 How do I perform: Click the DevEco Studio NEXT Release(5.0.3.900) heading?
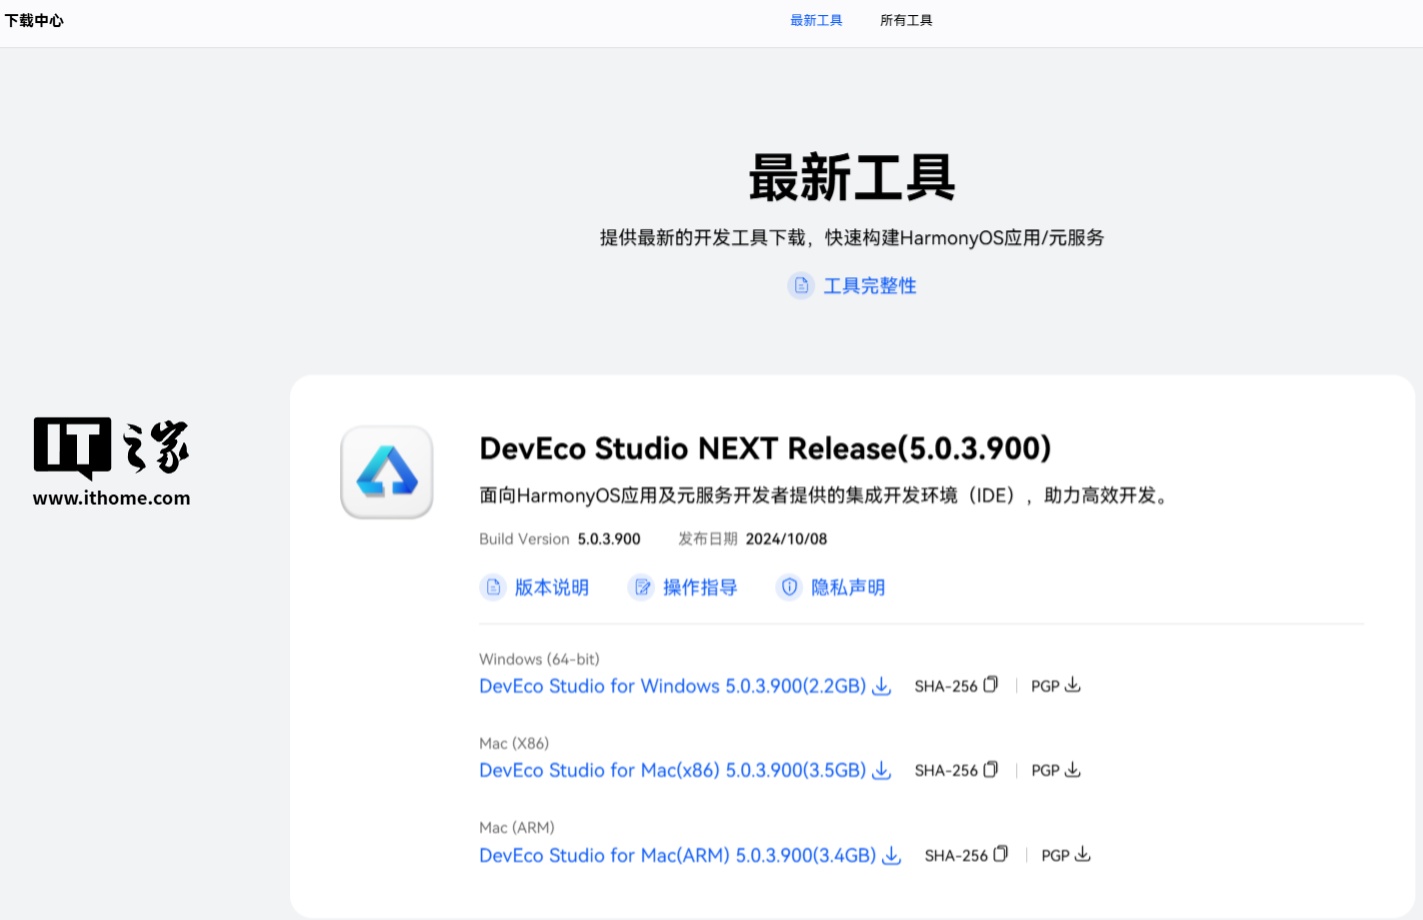[x=765, y=448]
